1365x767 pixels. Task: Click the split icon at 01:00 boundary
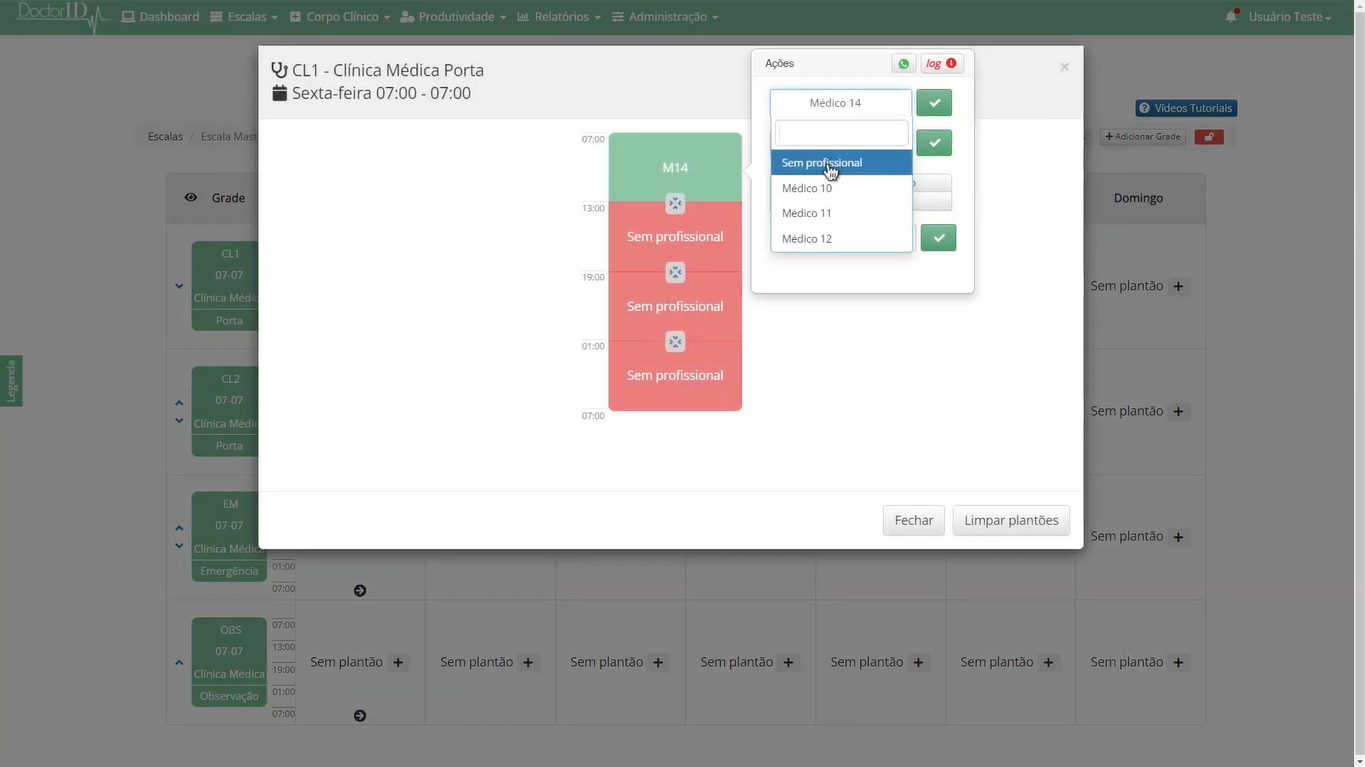[675, 342]
